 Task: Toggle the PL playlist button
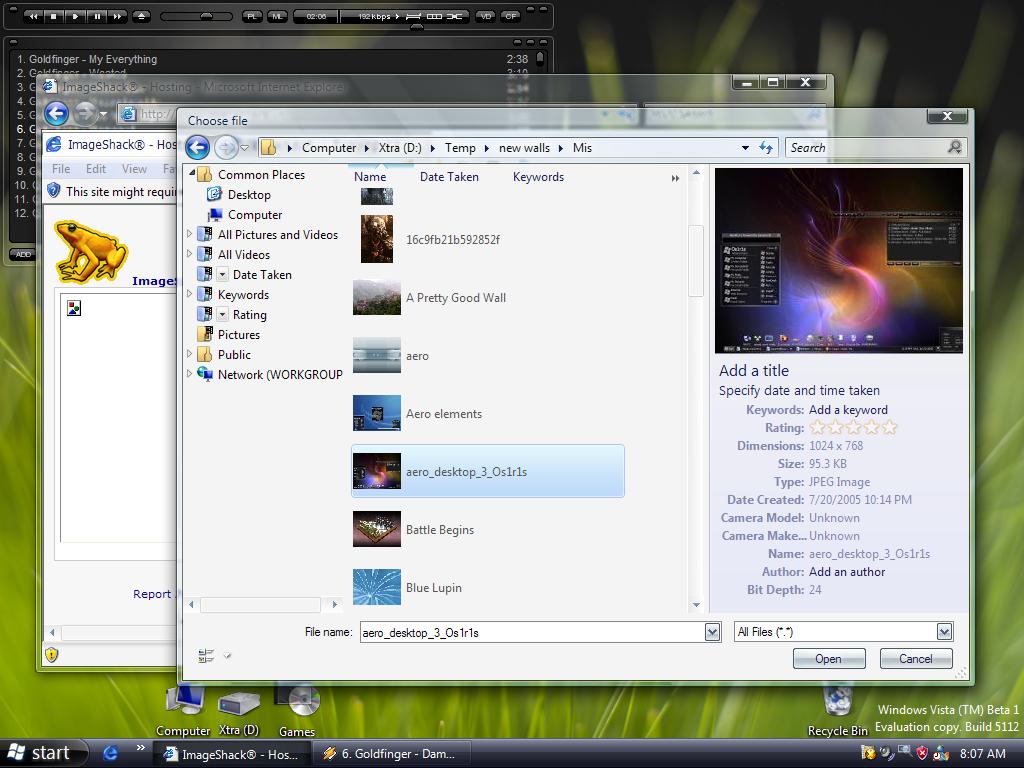point(252,16)
